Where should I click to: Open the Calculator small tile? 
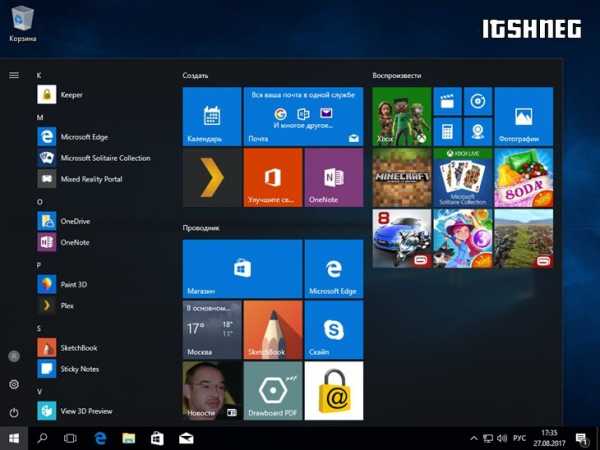[447, 132]
